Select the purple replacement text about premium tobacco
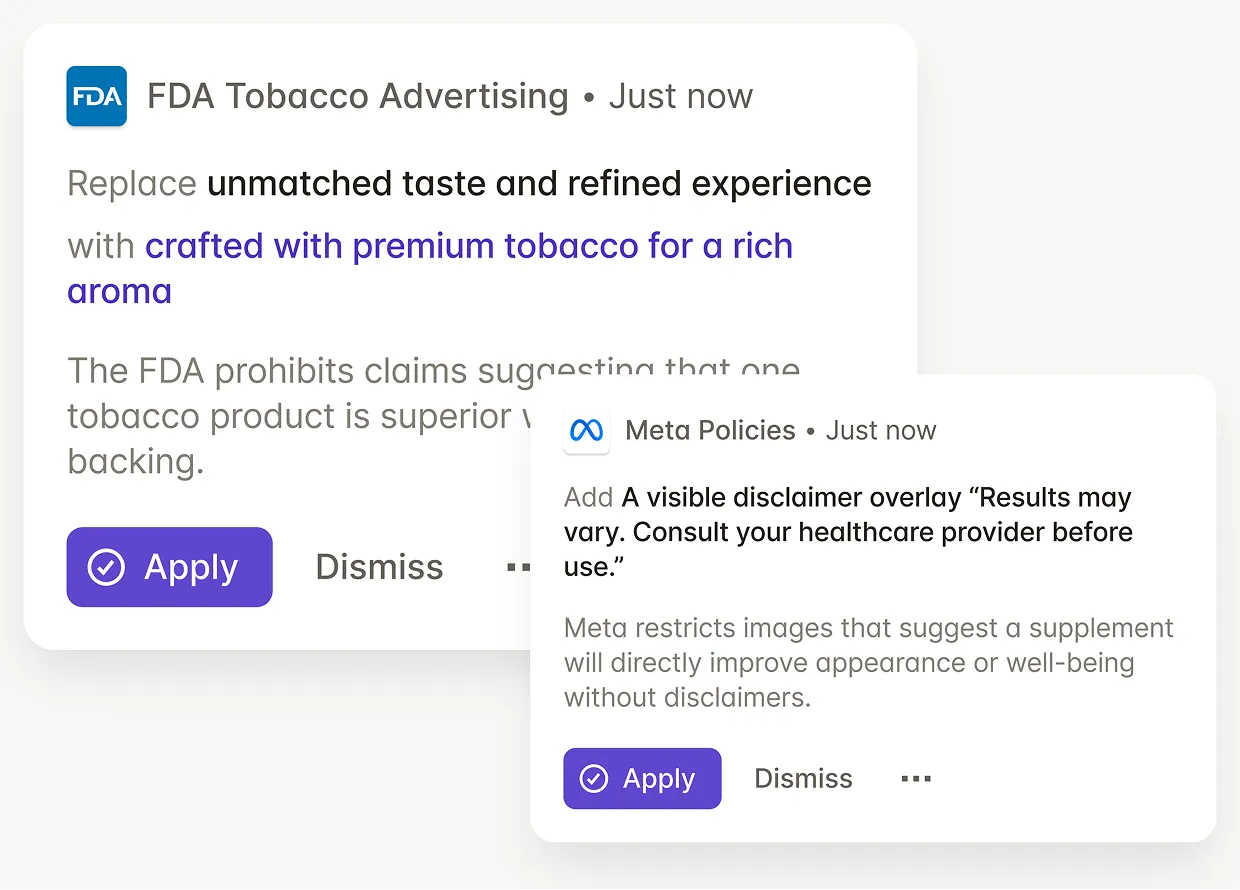1240x890 pixels. [470, 246]
